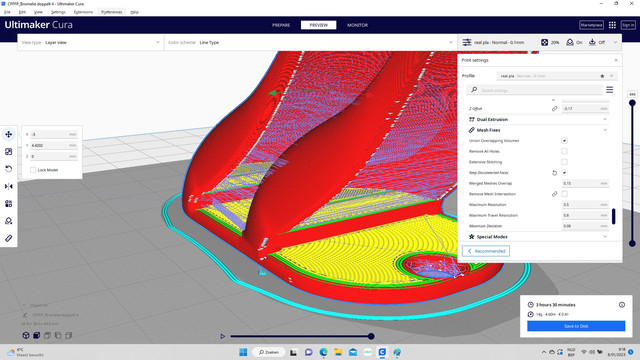Image resolution: width=640 pixels, height=360 pixels.
Task: Open the Preferences menu
Action: point(111,12)
